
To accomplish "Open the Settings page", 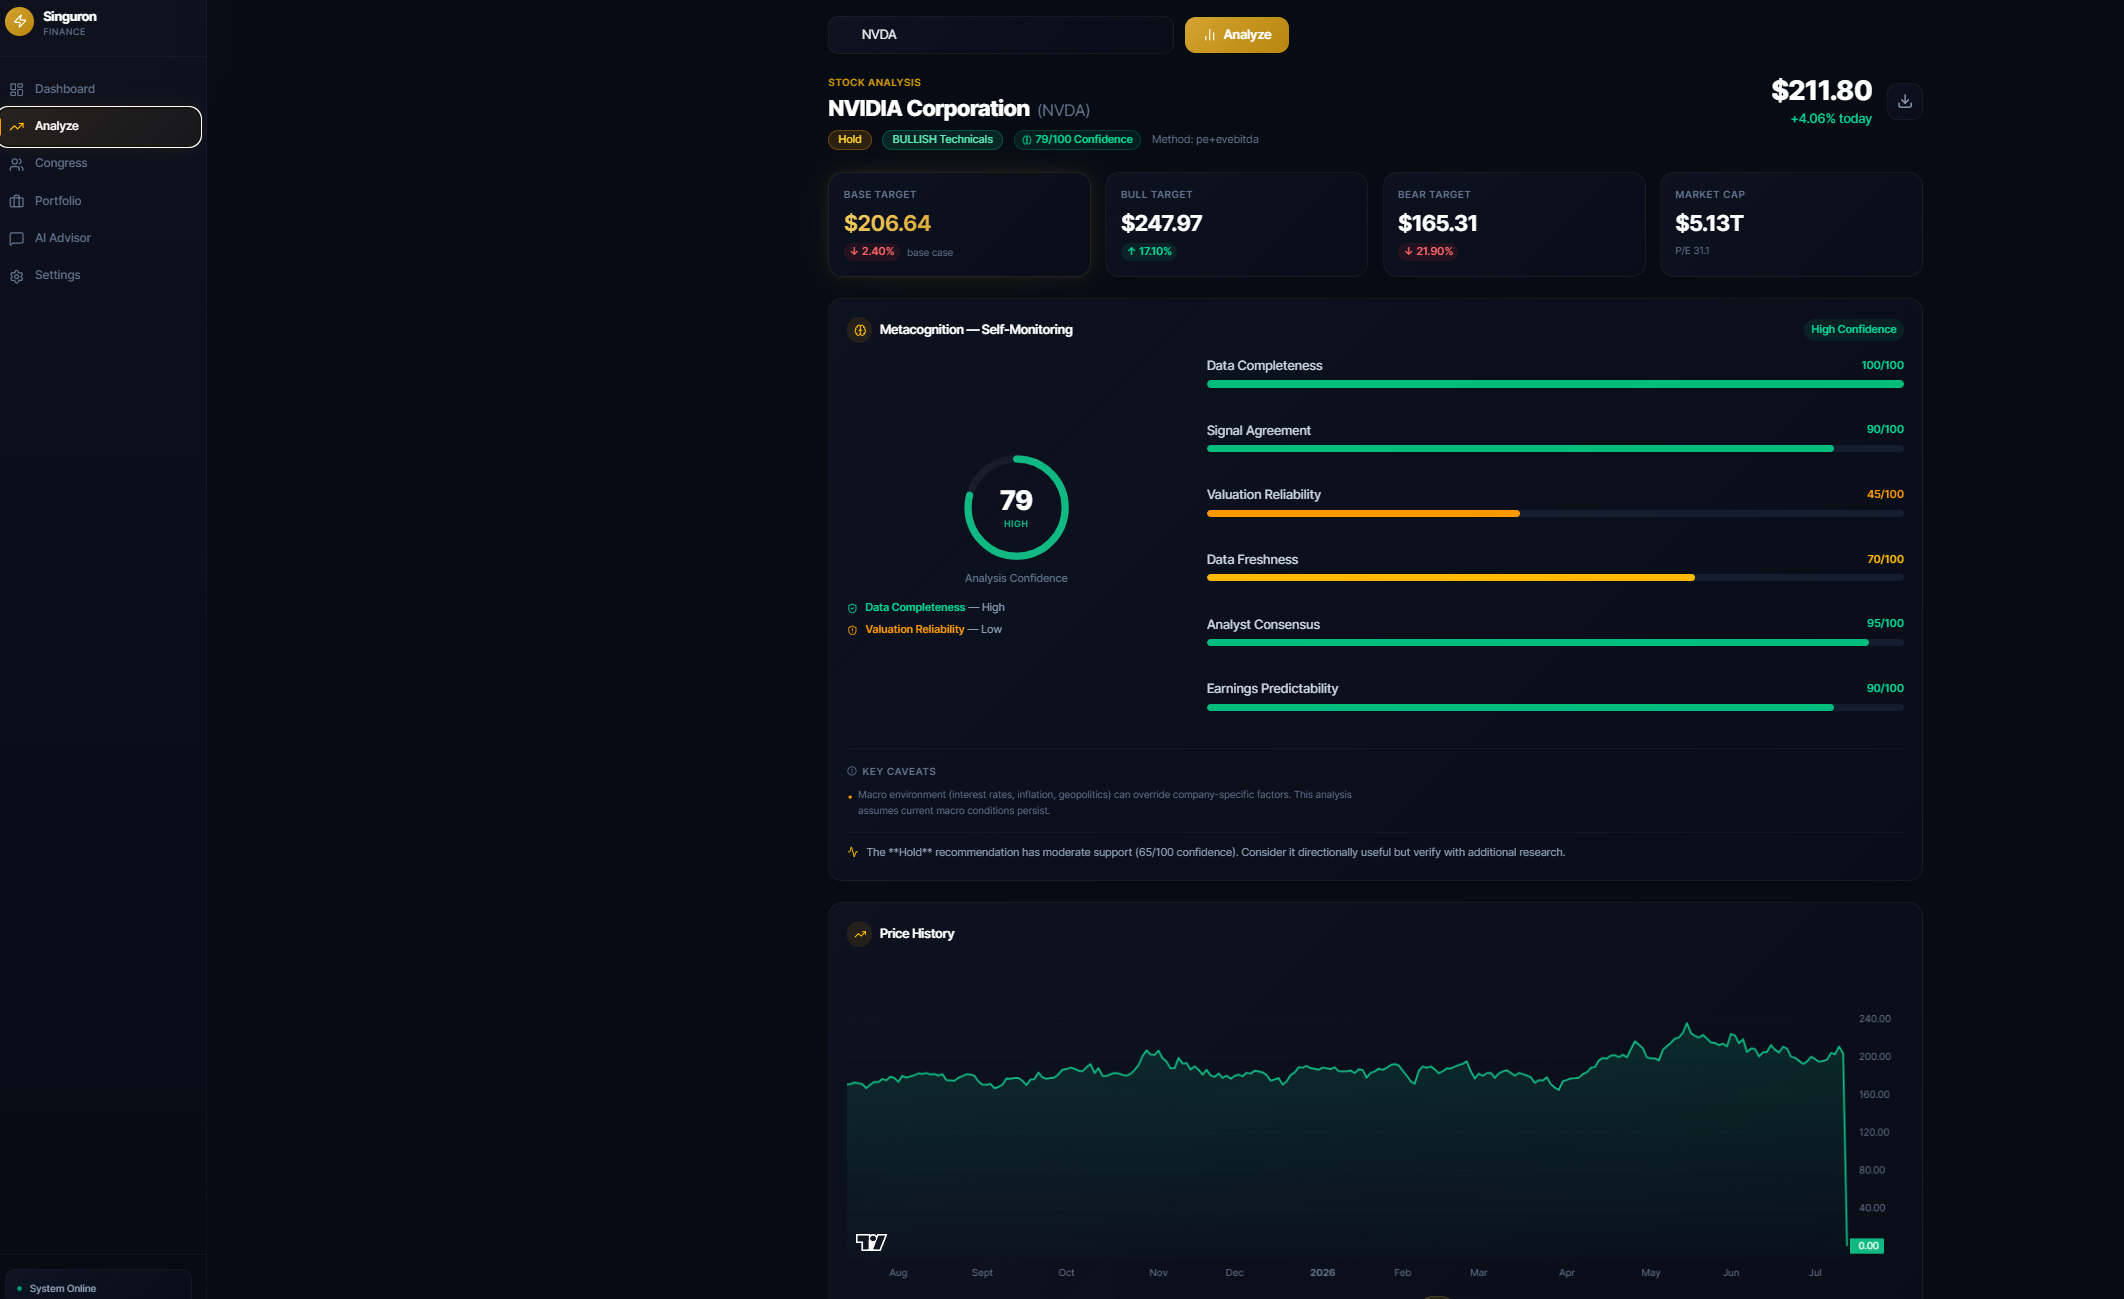I will pos(101,275).
